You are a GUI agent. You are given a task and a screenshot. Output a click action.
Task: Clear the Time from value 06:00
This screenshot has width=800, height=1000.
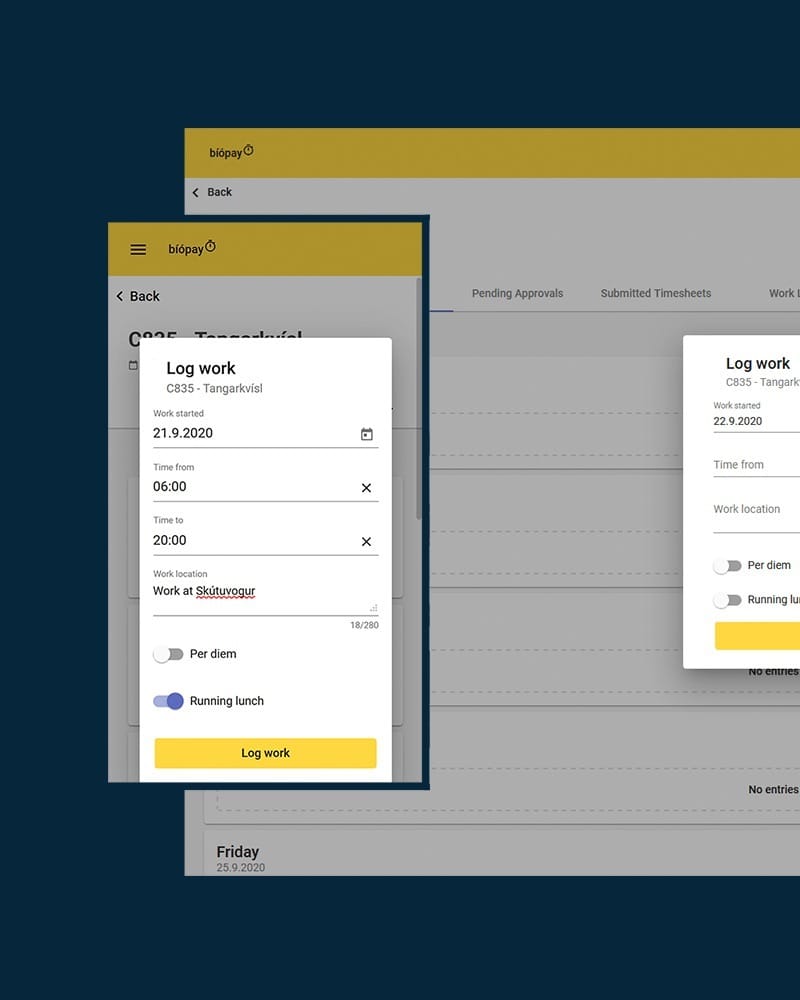366,488
